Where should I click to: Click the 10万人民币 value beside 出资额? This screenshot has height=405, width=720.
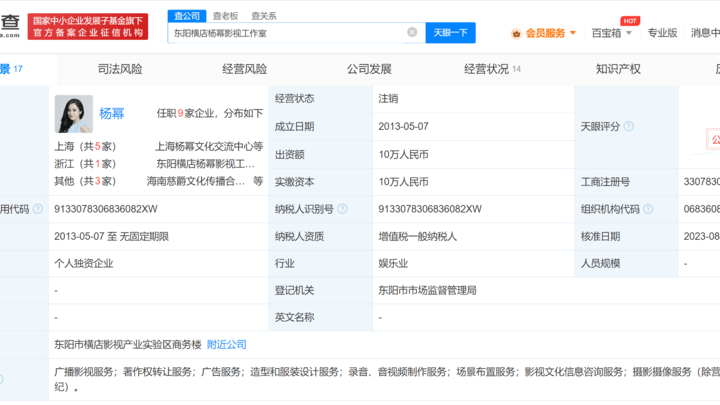click(x=403, y=154)
